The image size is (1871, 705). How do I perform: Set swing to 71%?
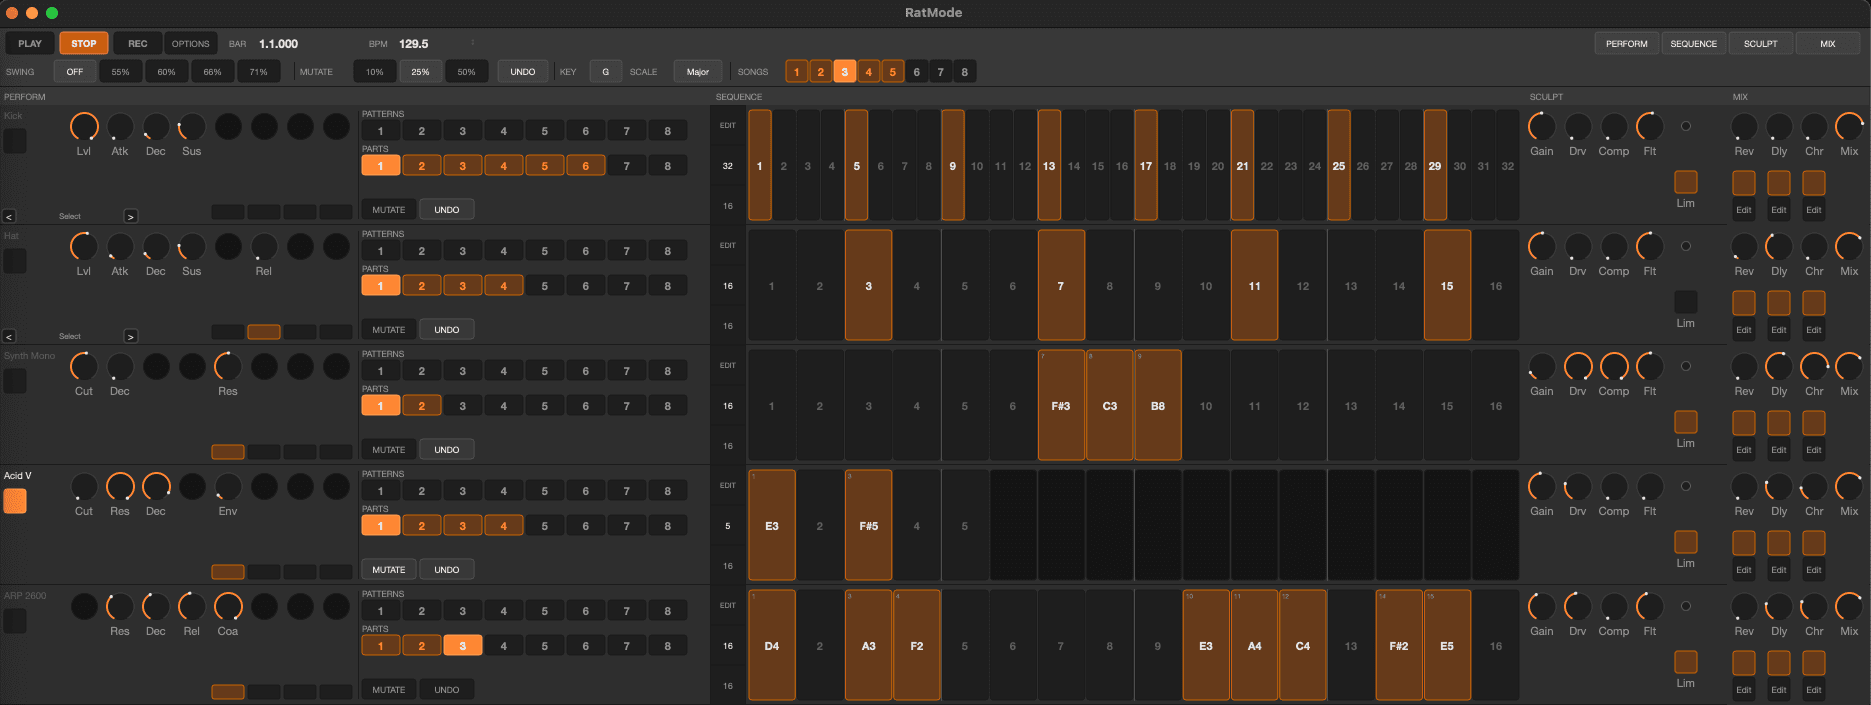[259, 71]
